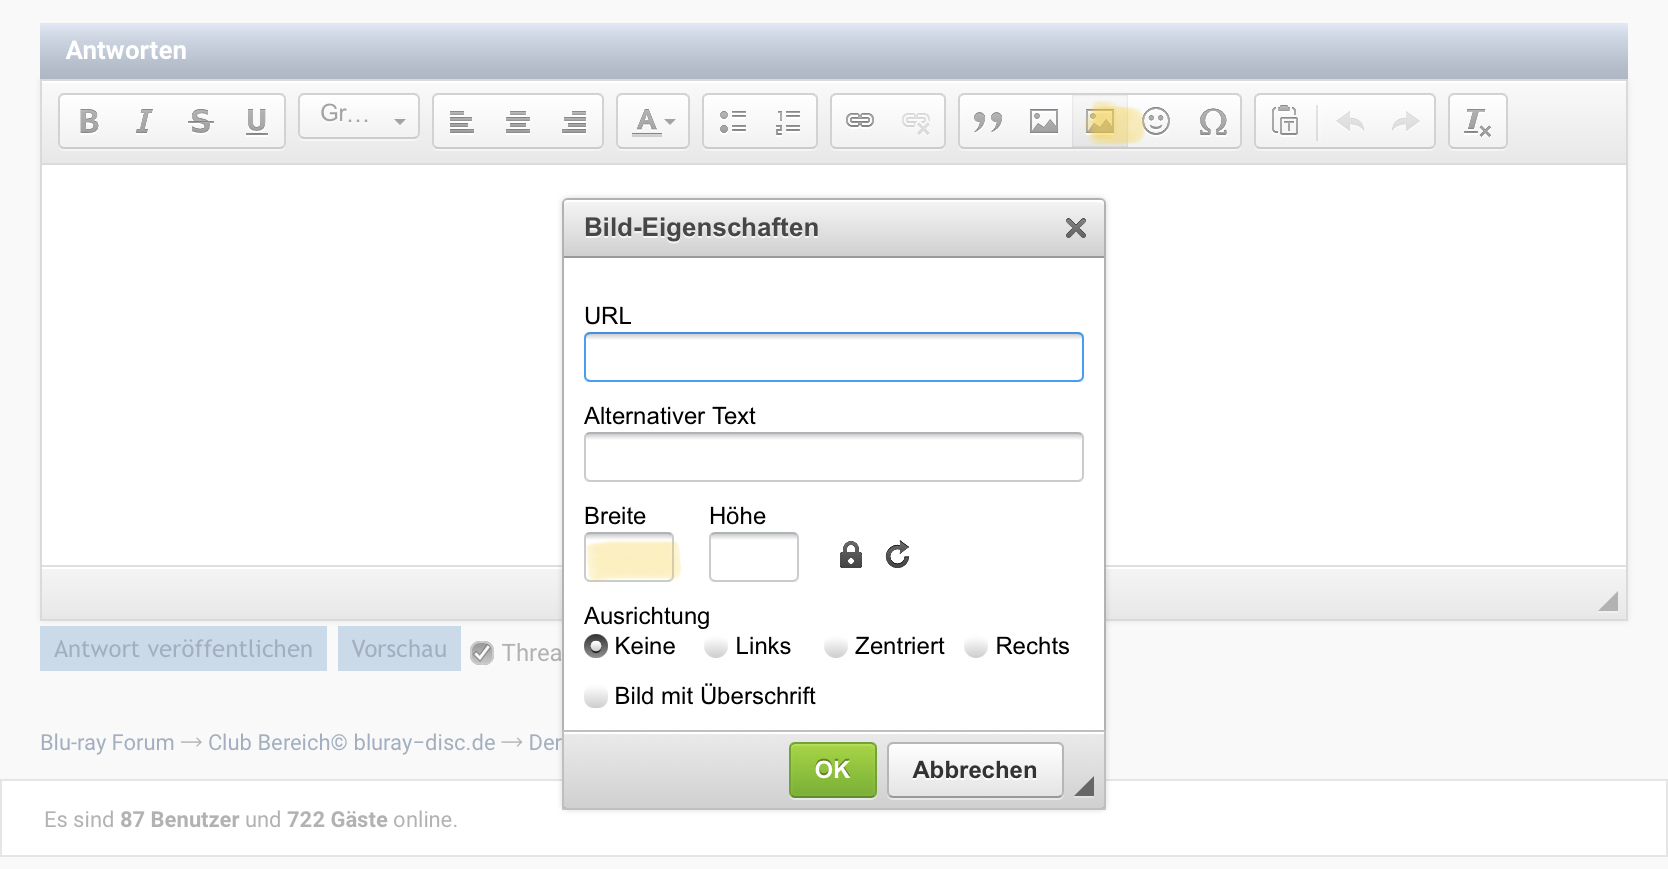Open Club Bereich© bluray-disc.de link
1668x869 pixels.
point(352,743)
